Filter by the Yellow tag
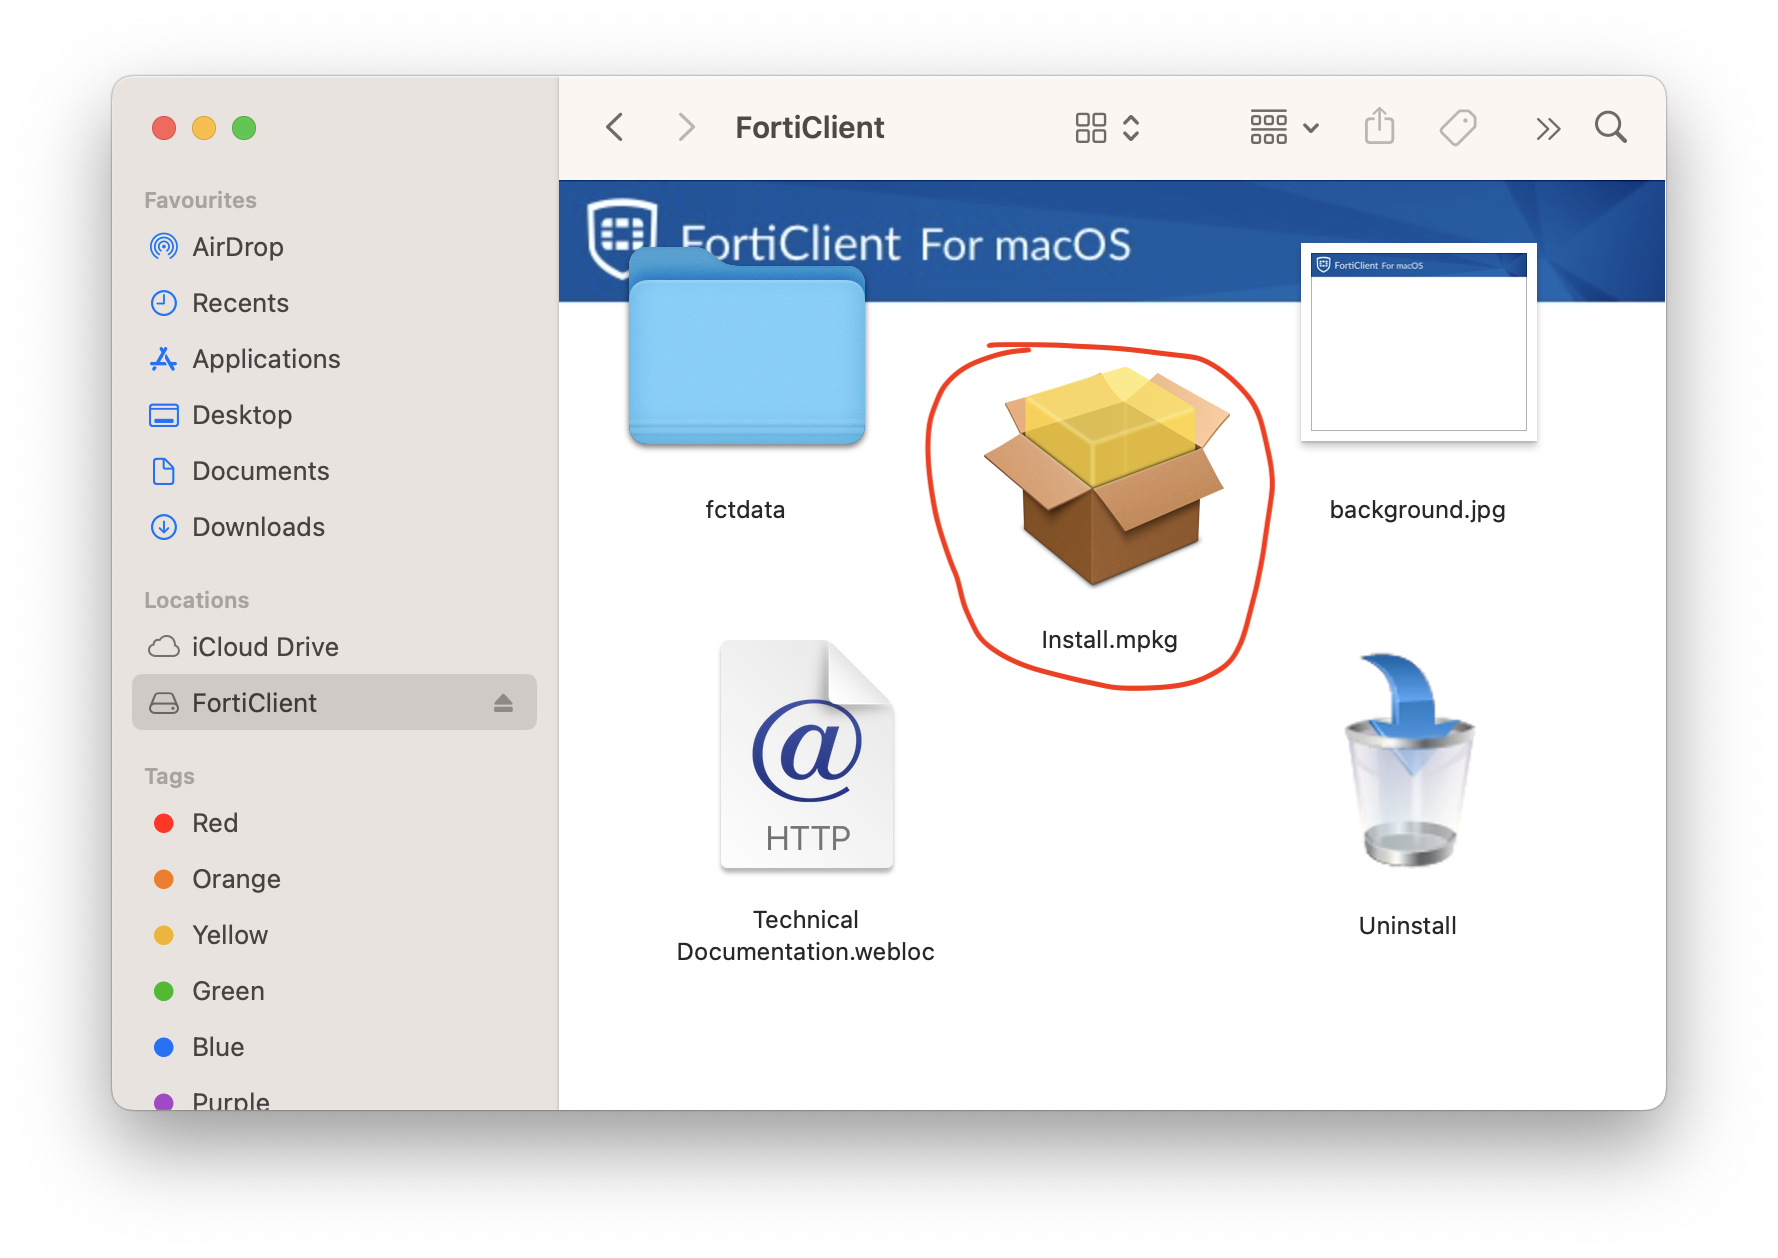1778x1258 pixels. pos(334,935)
